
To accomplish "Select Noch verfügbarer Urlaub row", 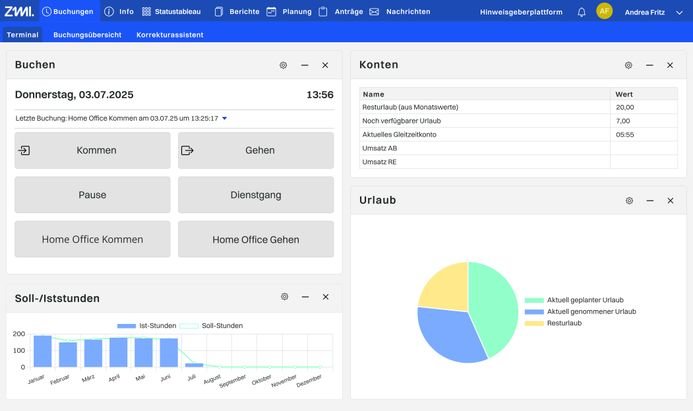I will (x=518, y=121).
